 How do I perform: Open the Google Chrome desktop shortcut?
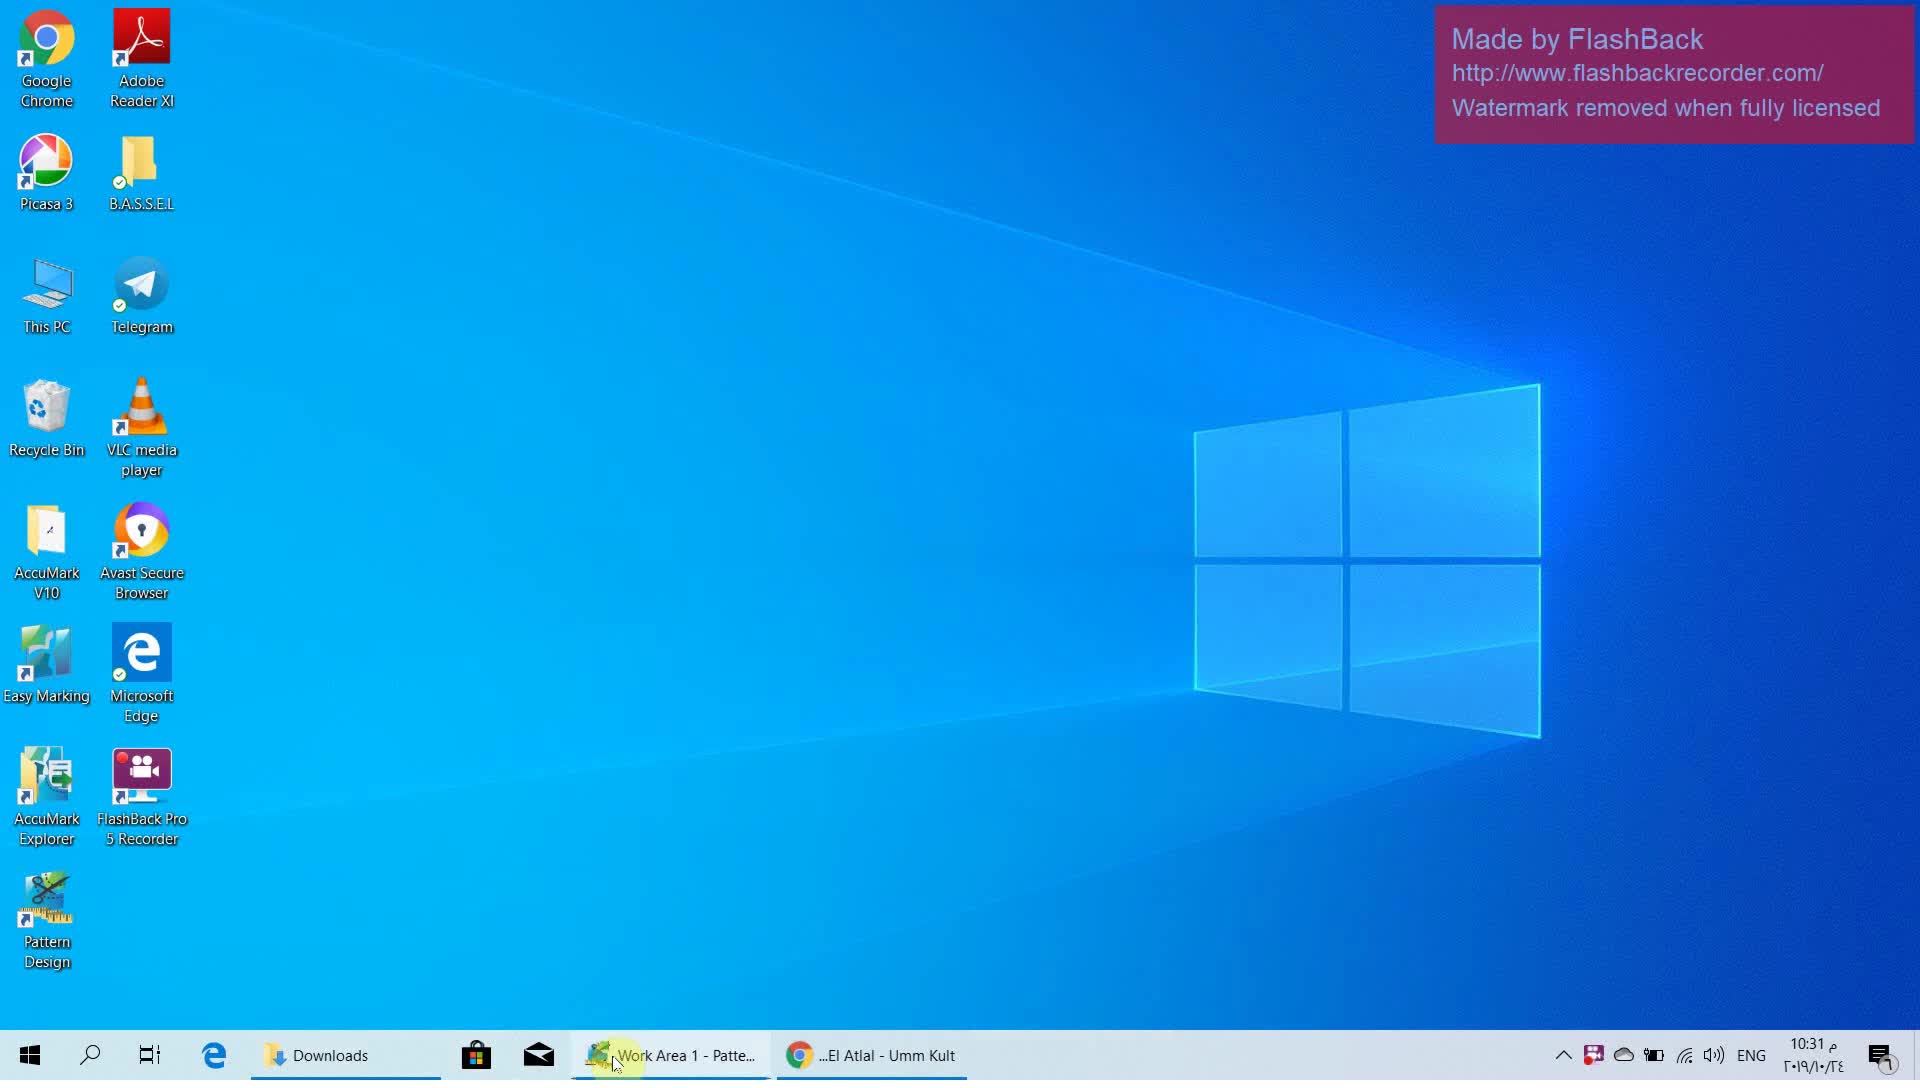pyautogui.click(x=46, y=40)
